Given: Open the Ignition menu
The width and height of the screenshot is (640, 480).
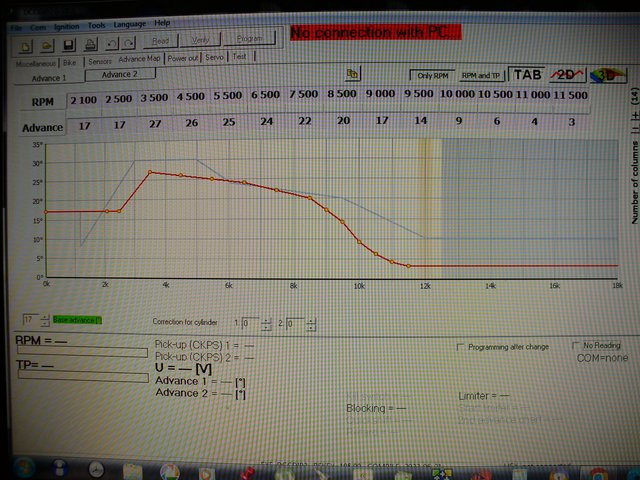Looking at the screenshot, I should pos(67,27).
